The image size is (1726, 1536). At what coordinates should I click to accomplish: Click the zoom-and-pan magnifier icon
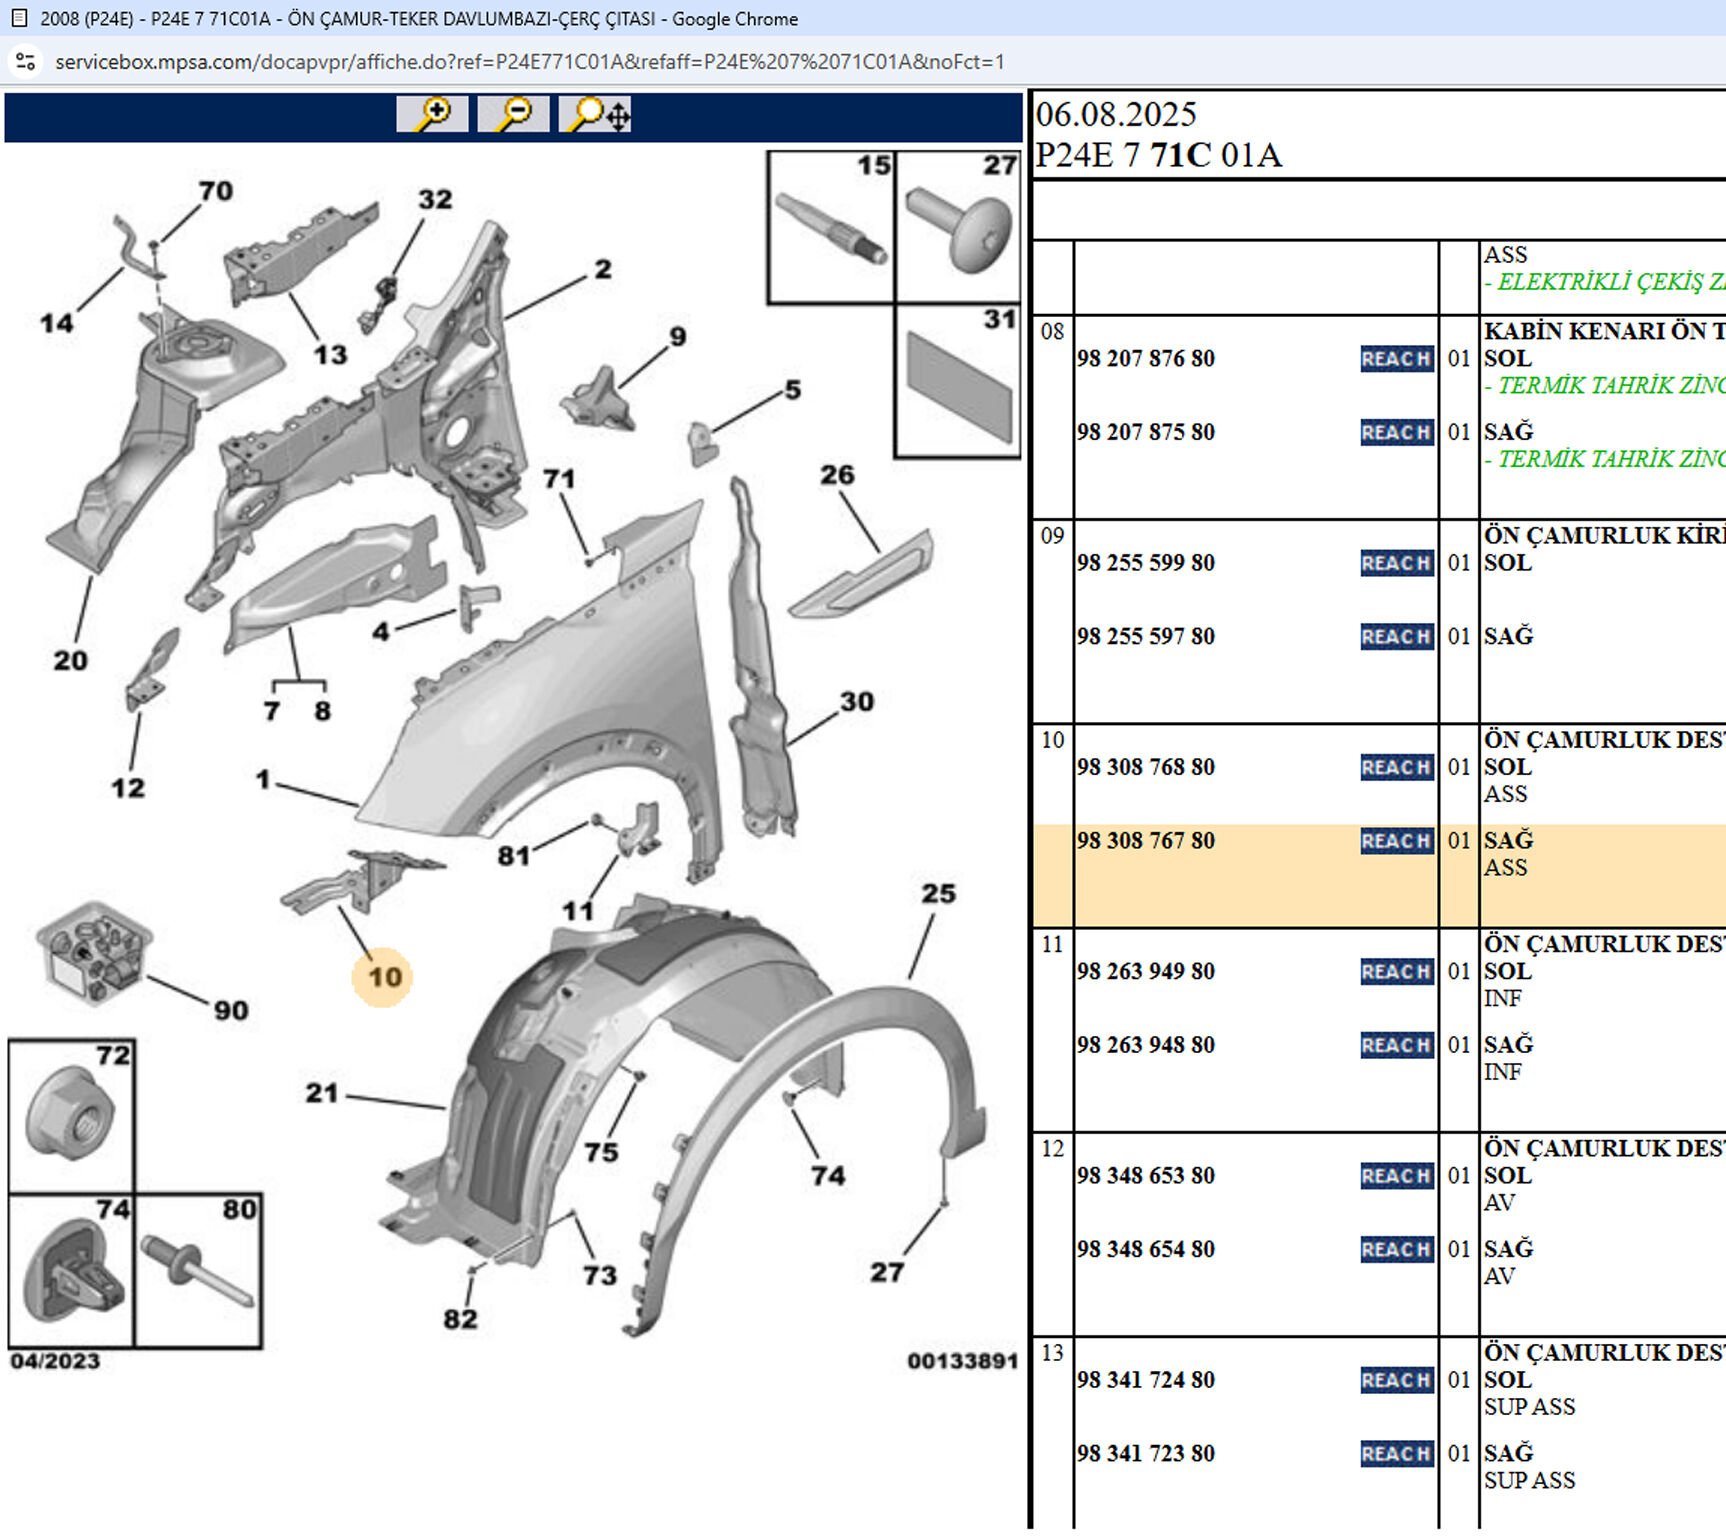(x=596, y=115)
